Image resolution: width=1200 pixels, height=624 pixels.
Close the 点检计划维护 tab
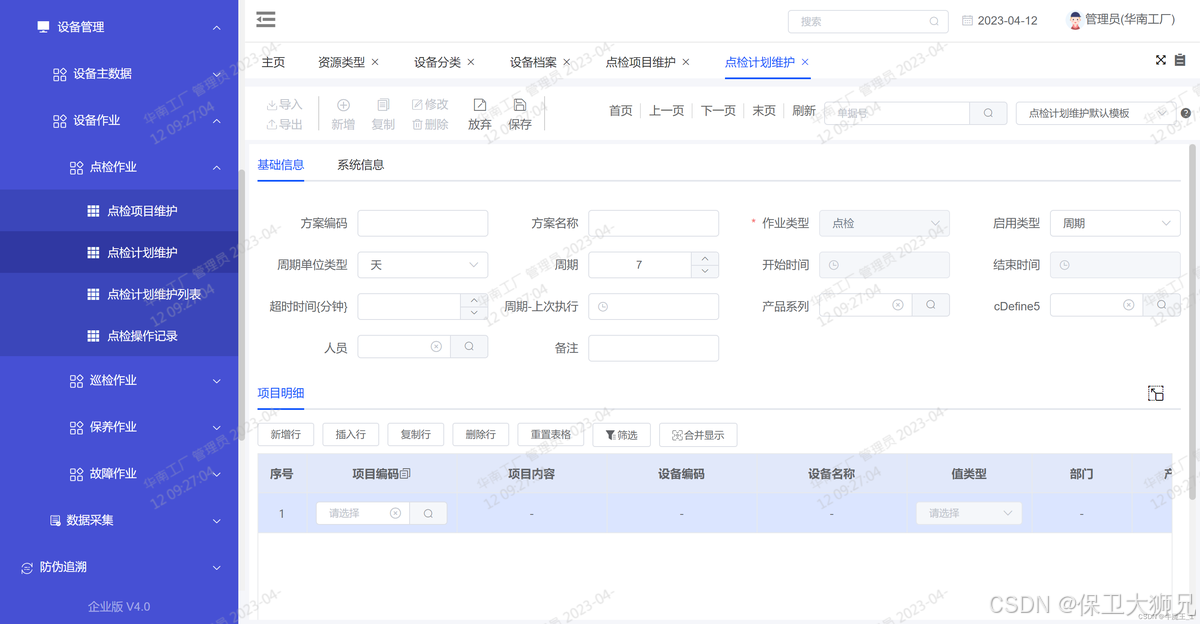(x=805, y=62)
